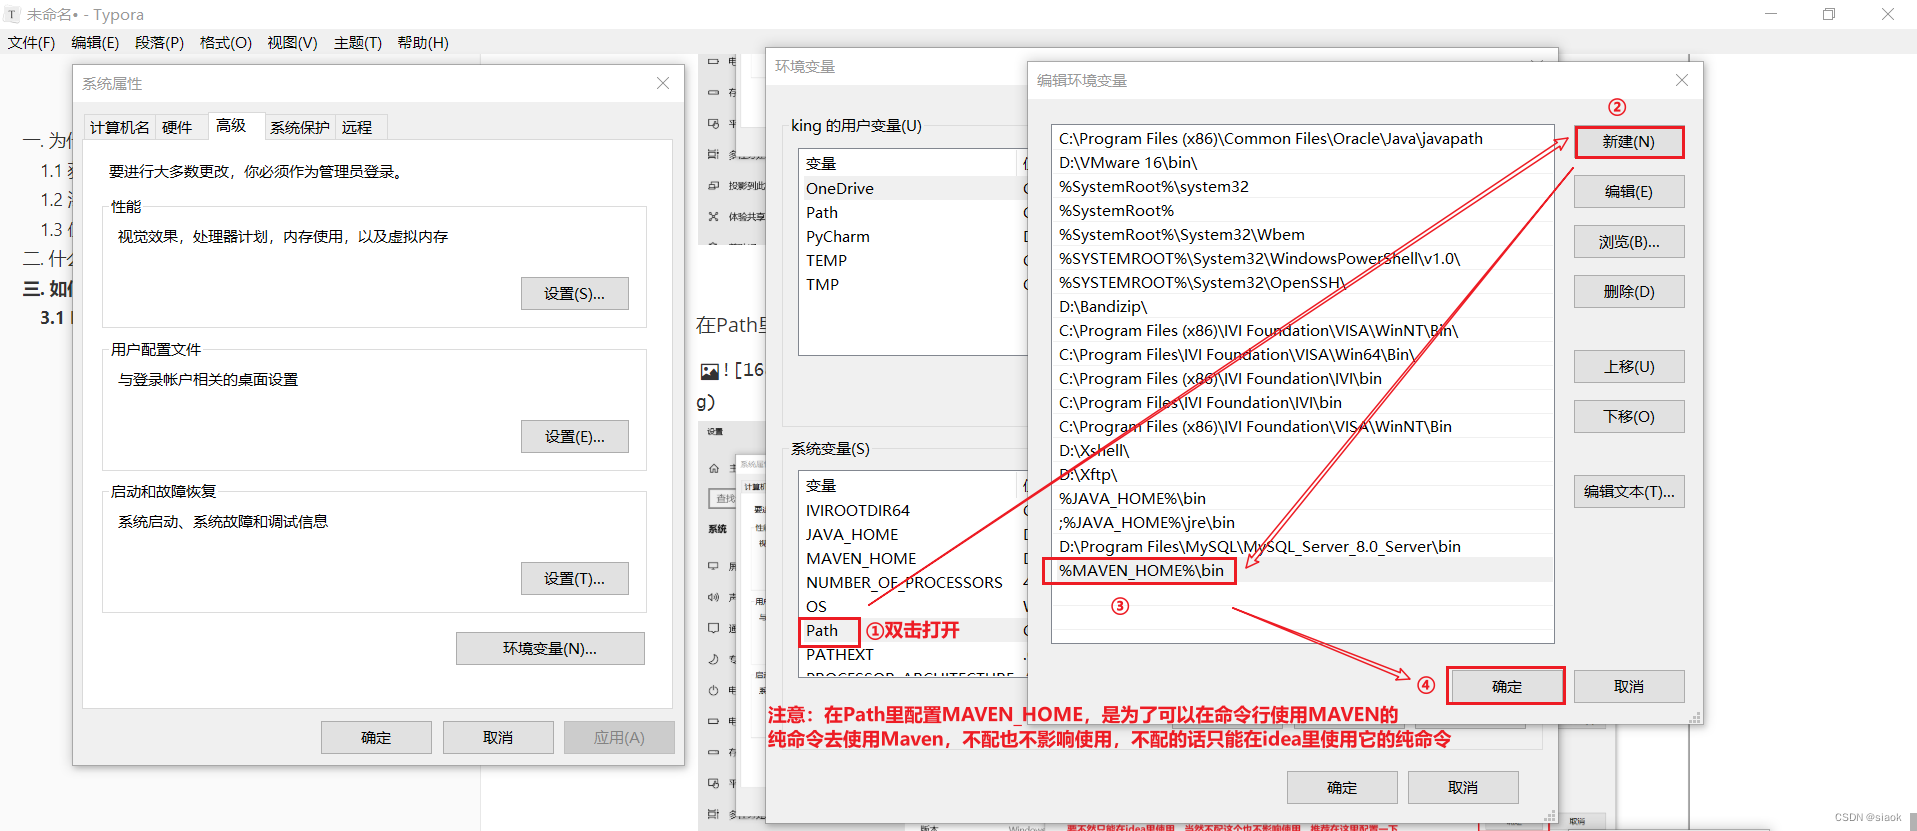Viewport: 1917px width, 831px height.
Task: Click 取消 in 环境变量 dialog
Action: point(1463,788)
